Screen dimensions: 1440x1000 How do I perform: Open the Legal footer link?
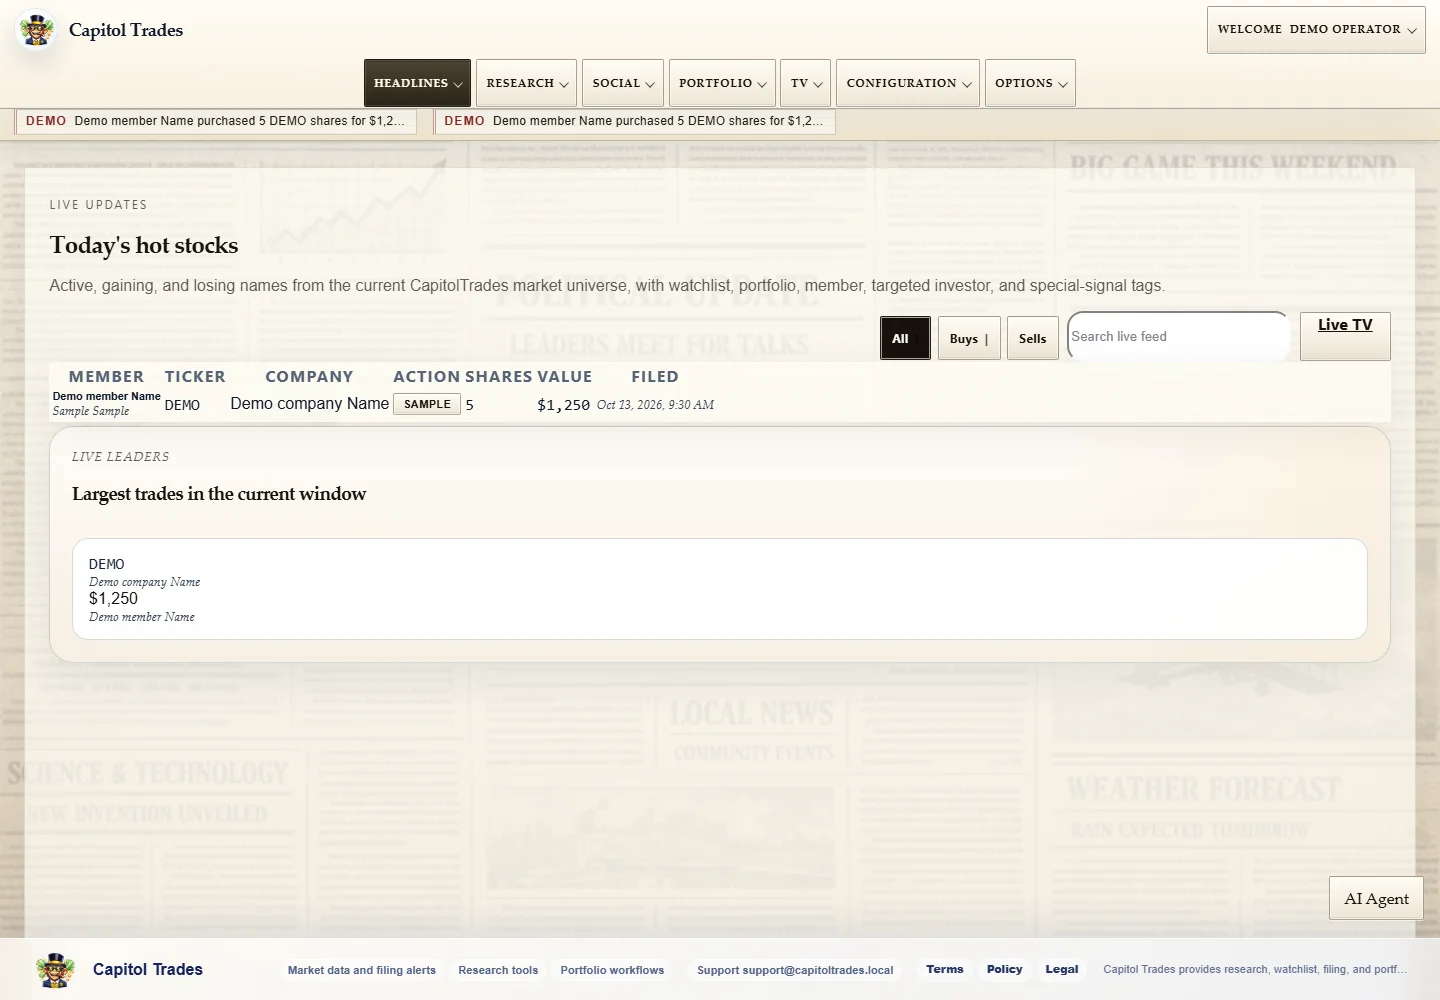click(1062, 969)
